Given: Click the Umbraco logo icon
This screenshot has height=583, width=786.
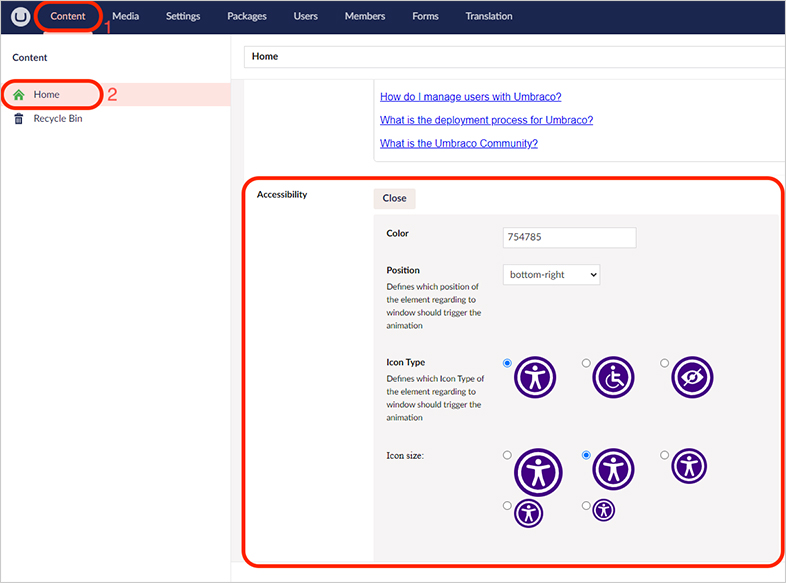Looking at the screenshot, I should [21, 17].
